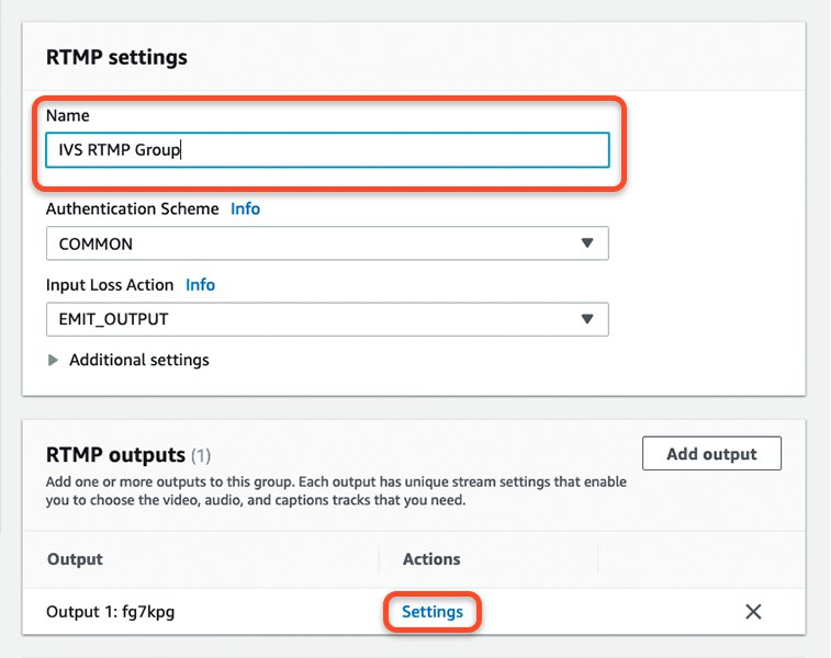Select the Actions column header
The height and width of the screenshot is (658, 831).
coord(431,559)
